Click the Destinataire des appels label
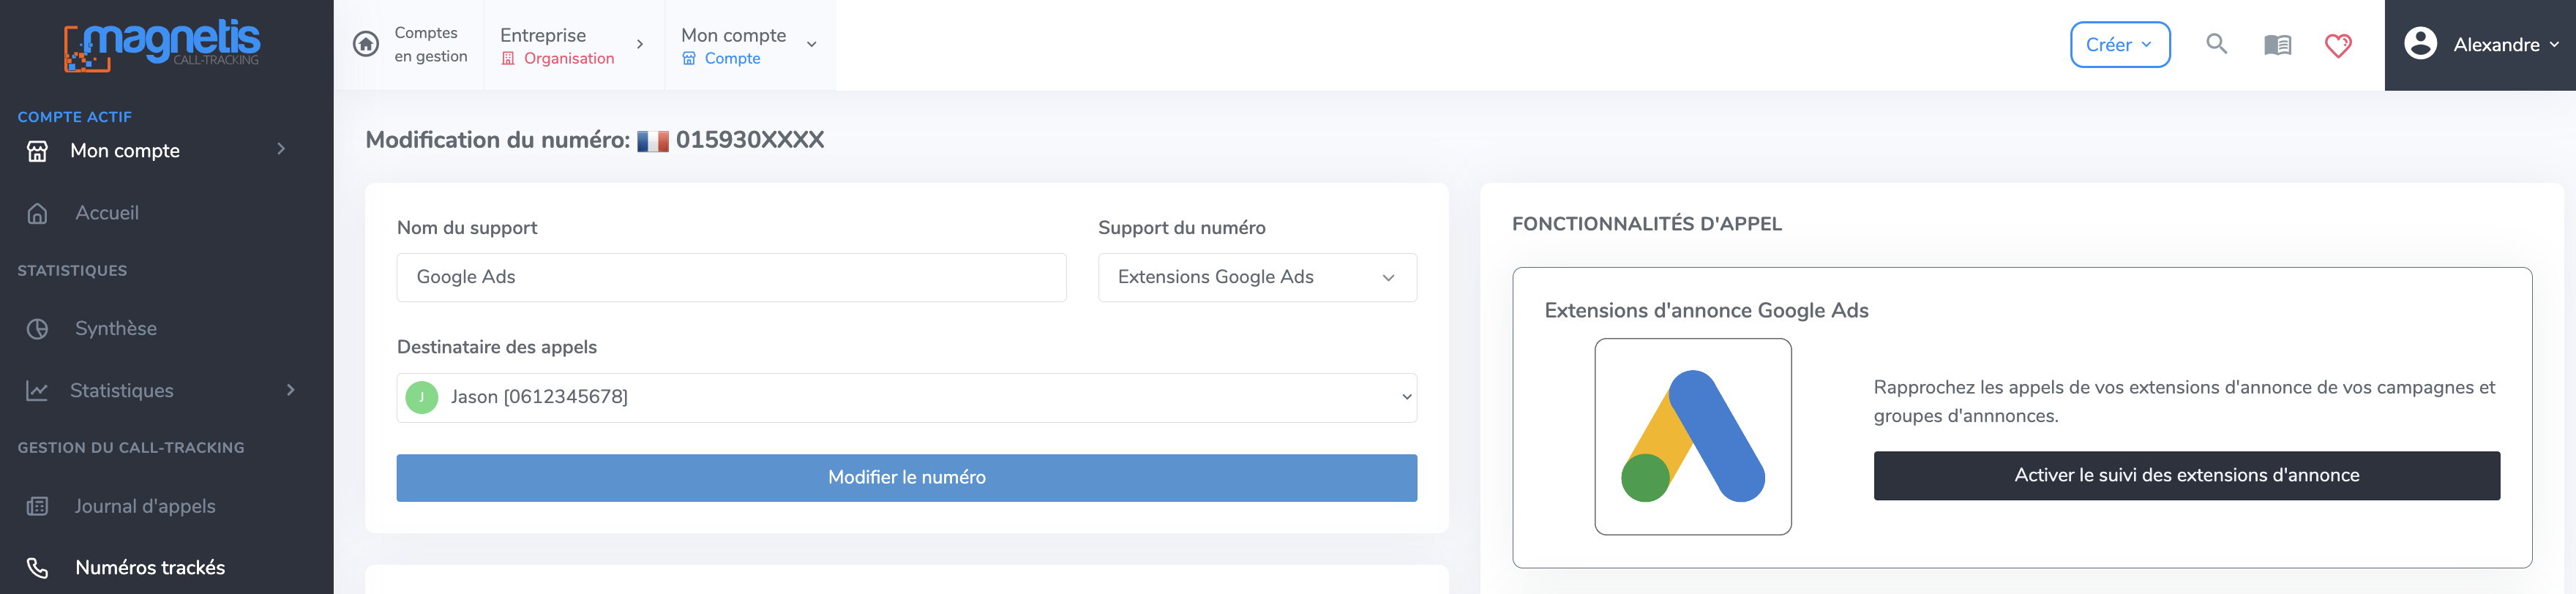 [497, 347]
